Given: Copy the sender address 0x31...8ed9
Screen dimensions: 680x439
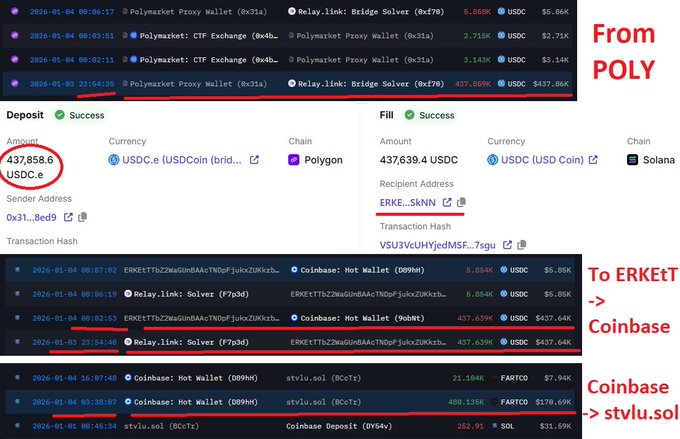Looking at the screenshot, I should (x=82, y=217).
